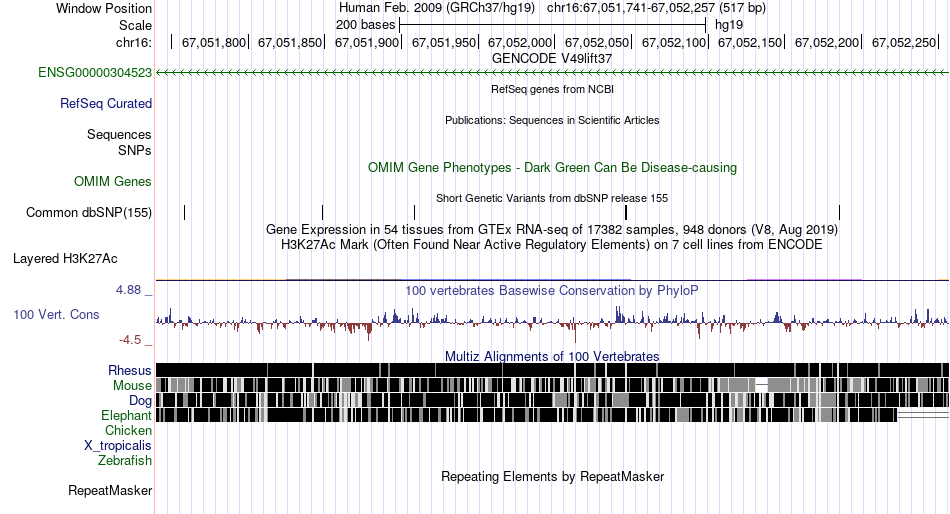The image size is (950, 514).
Task: Click the 67,052,250 ruler coordinate
Action: click(x=905, y=42)
